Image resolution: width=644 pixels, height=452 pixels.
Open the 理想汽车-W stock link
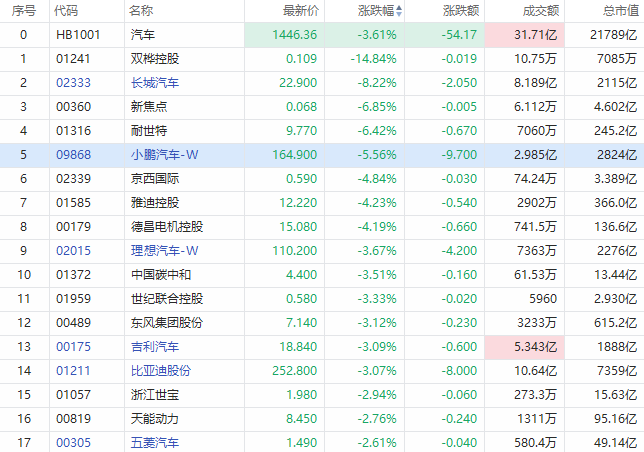click(x=164, y=251)
